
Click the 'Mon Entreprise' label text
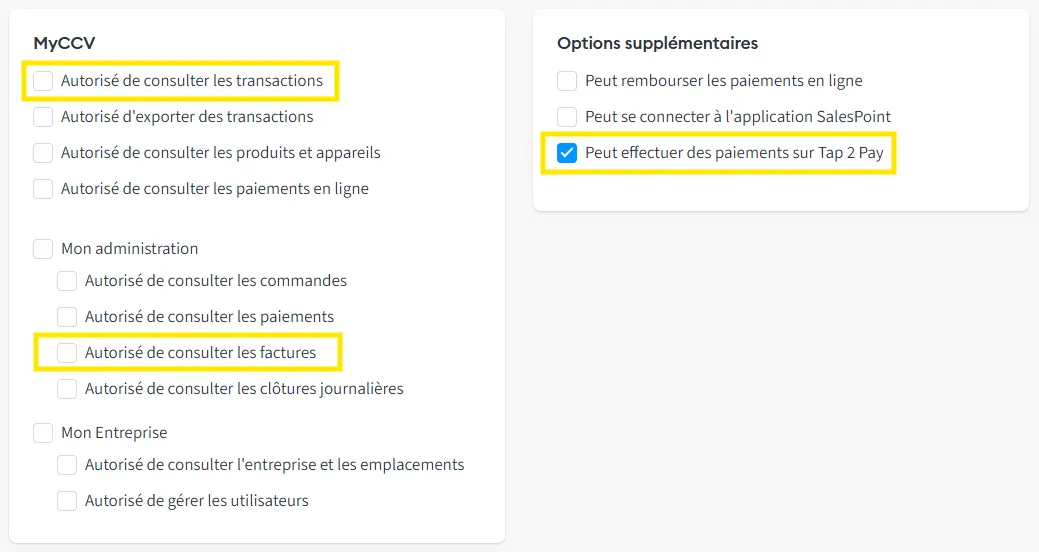(x=114, y=433)
